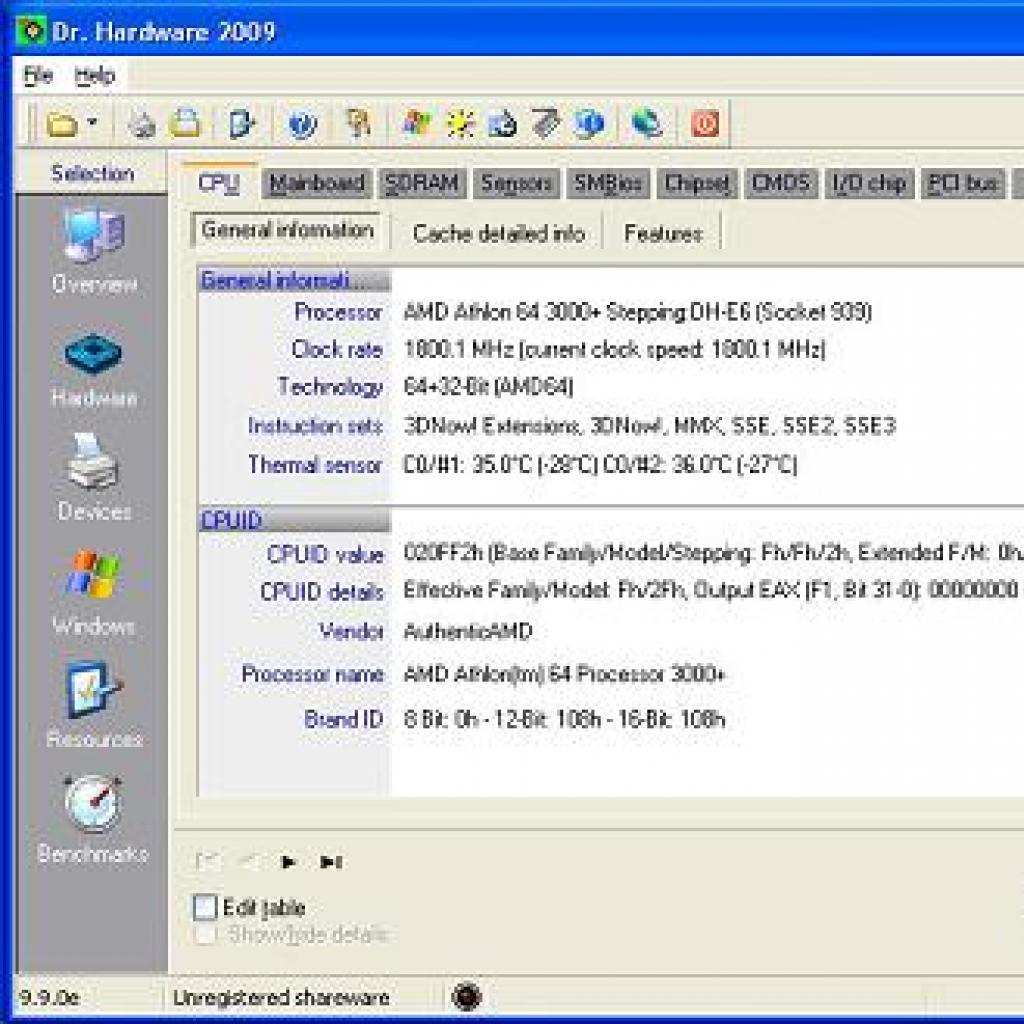Select Hardware in the Selection sidebar
Image resolution: width=1024 pixels, height=1024 pixels.
(94, 370)
